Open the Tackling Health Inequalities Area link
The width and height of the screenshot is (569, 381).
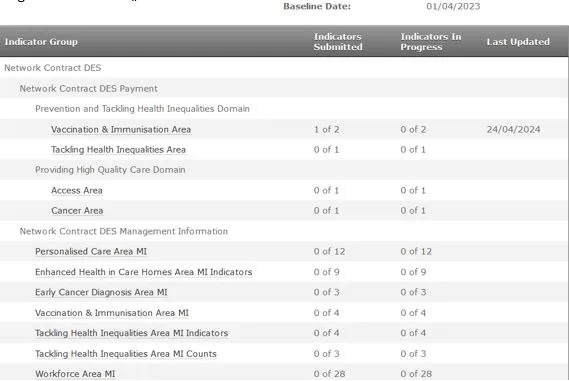tap(118, 149)
